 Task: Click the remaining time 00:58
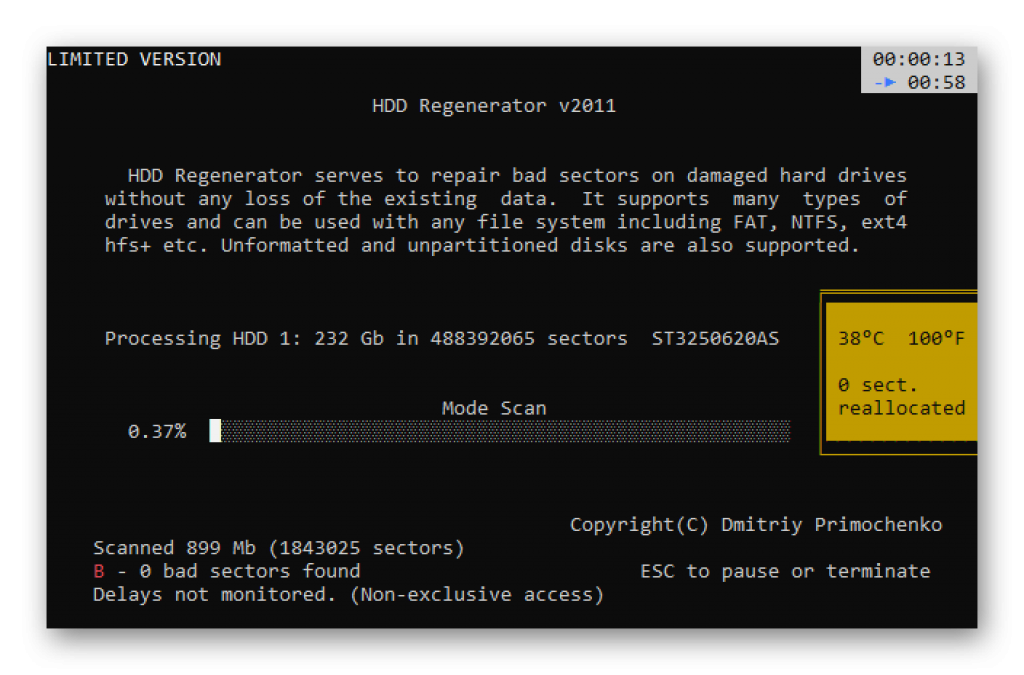click(x=936, y=82)
